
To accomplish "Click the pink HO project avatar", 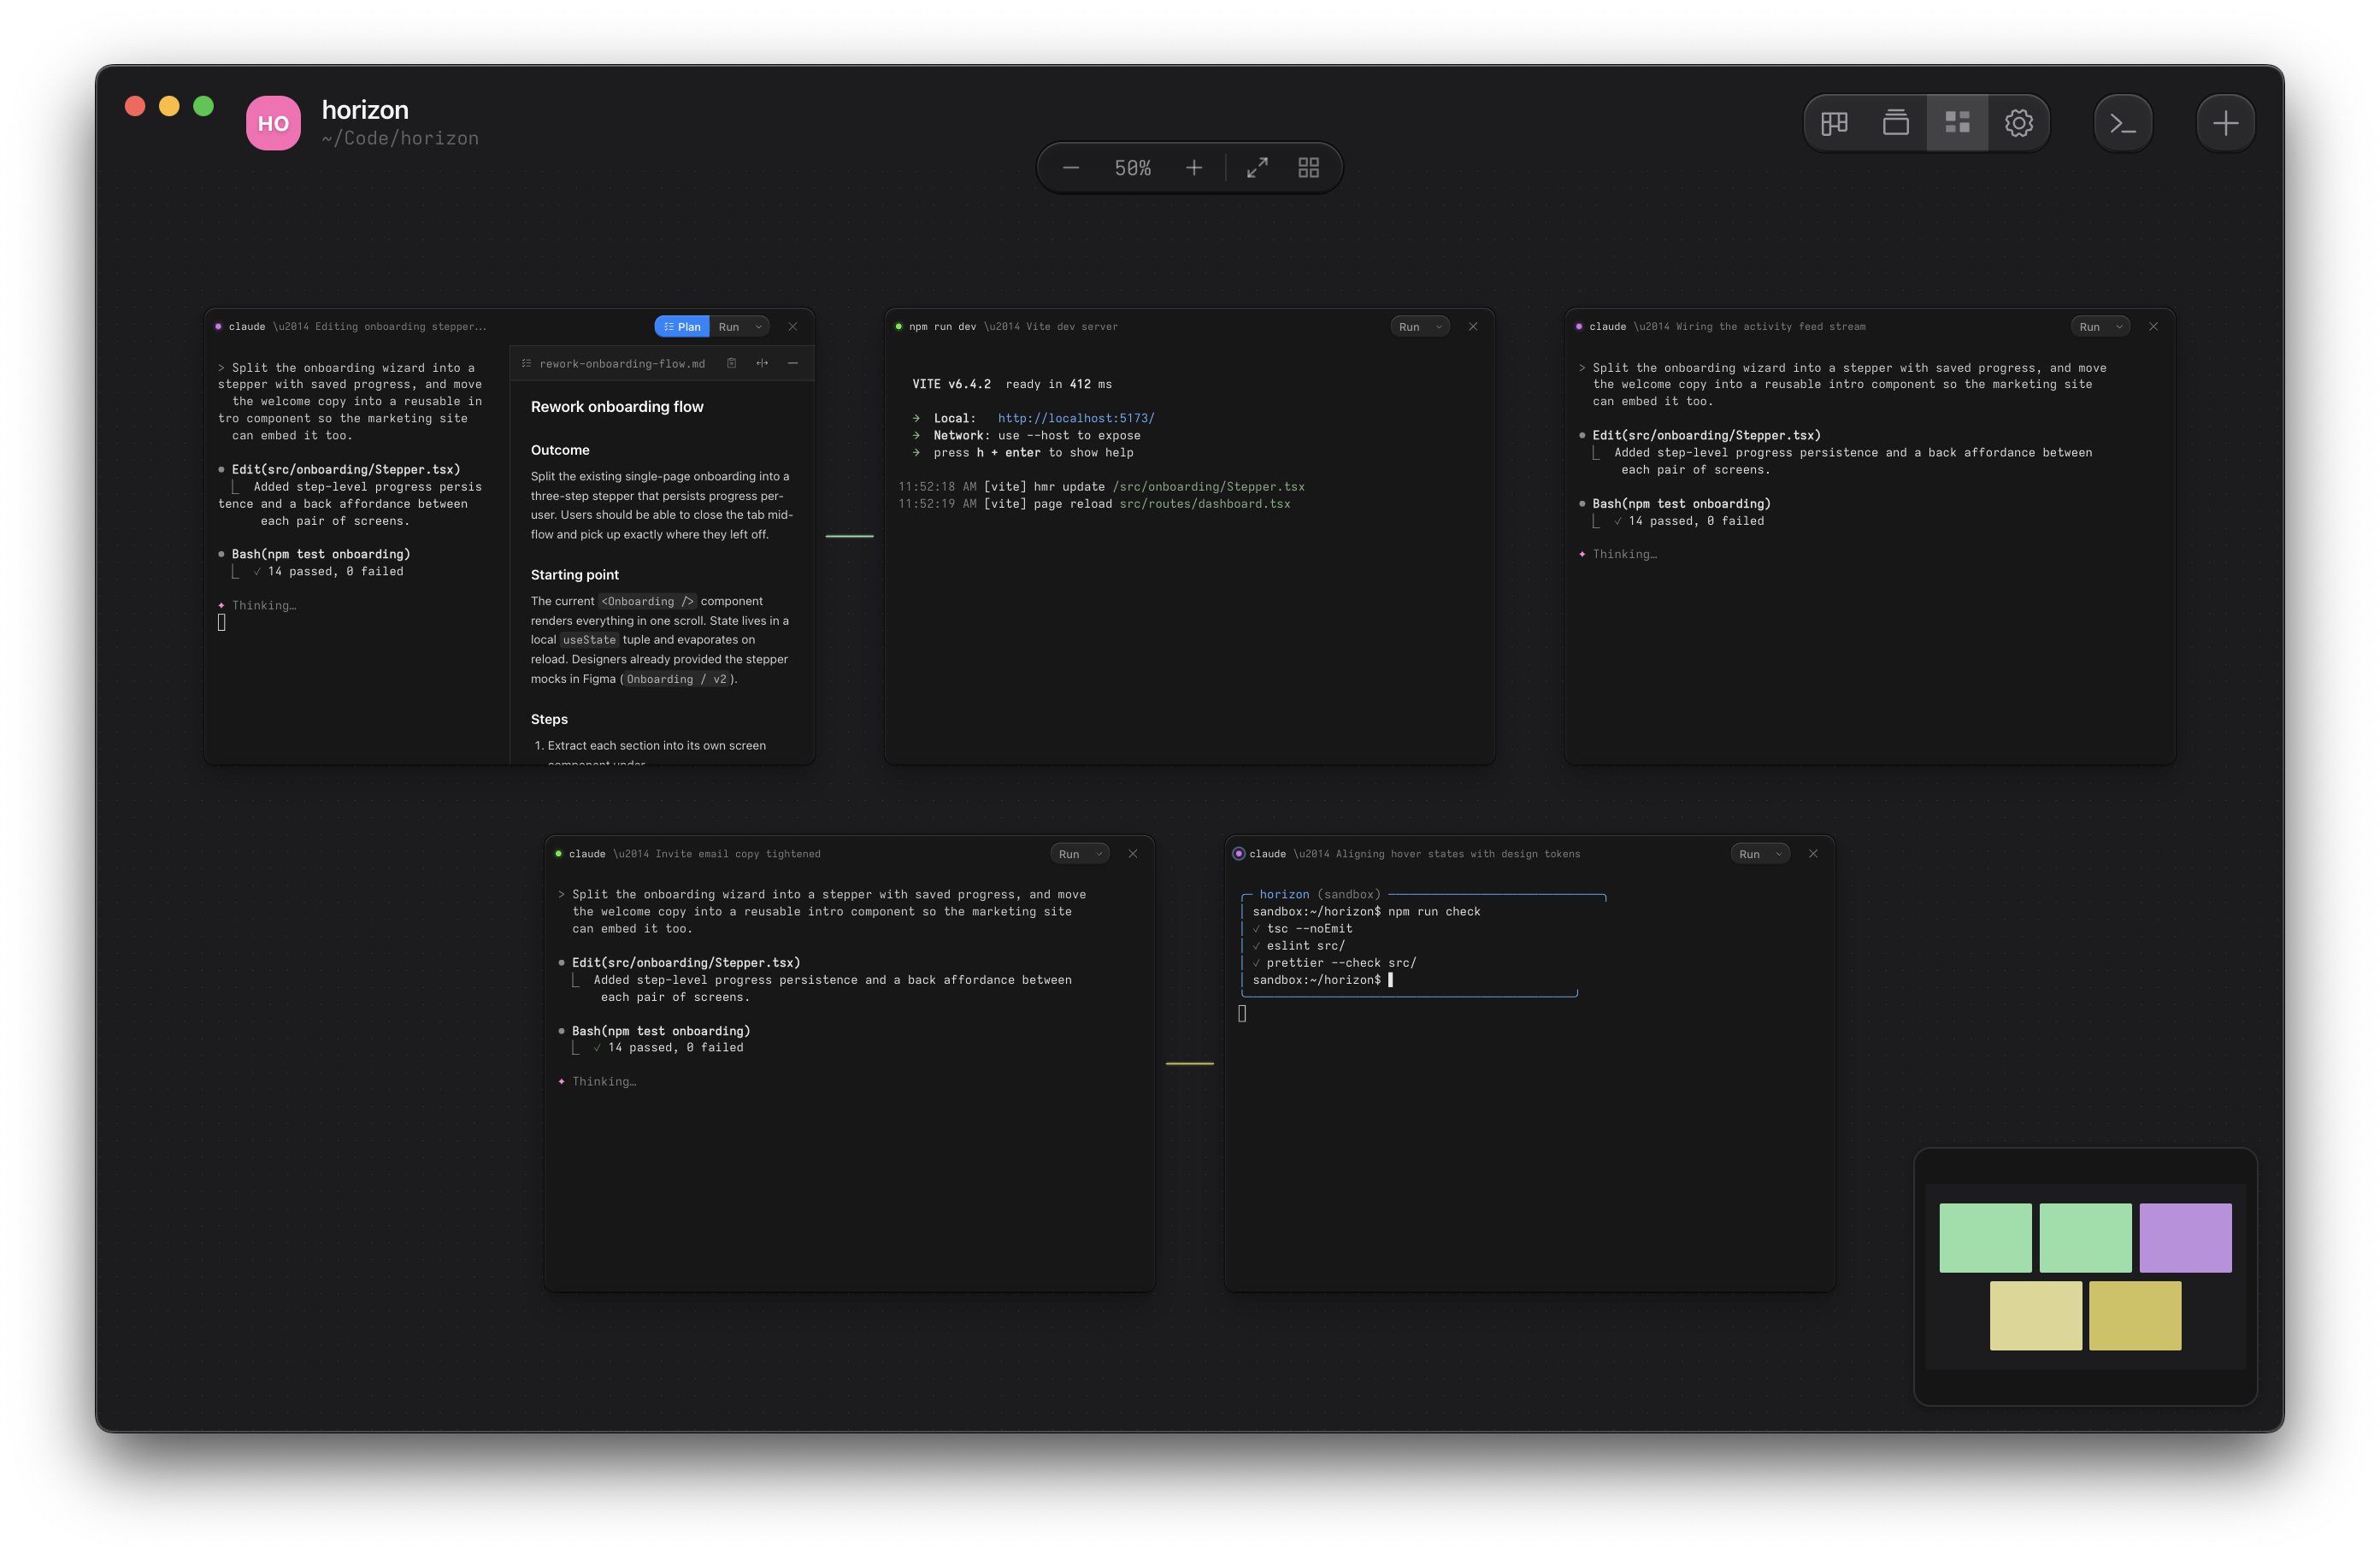I will (x=273, y=123).
